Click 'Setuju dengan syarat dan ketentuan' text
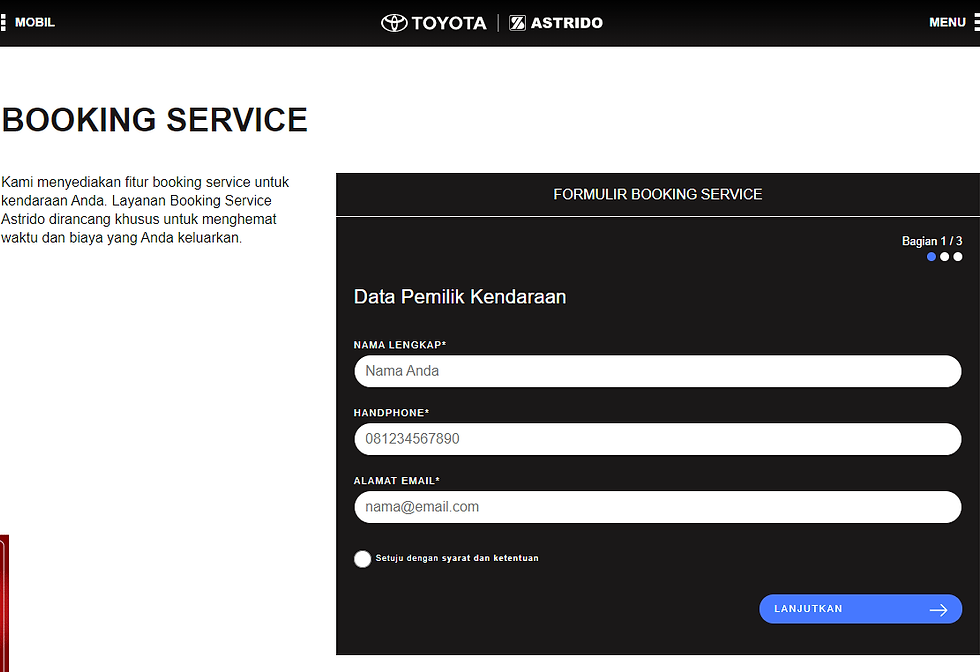This screenshot has width=980, height=672. [457, 558]
